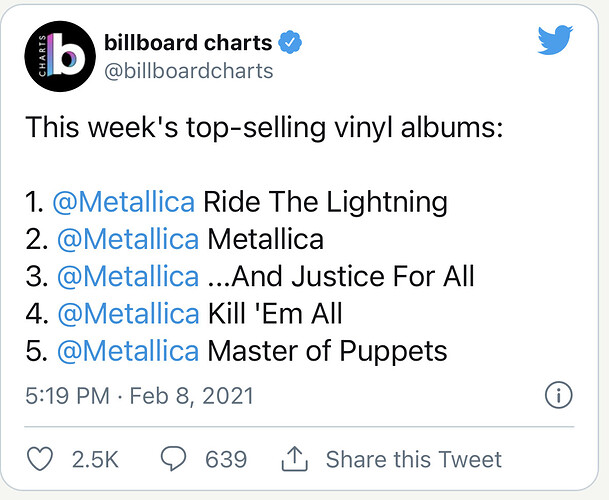The width and height of the screenshot is (609, 500).
Task: Click the blue verified badge
Action: coord(290,42)
